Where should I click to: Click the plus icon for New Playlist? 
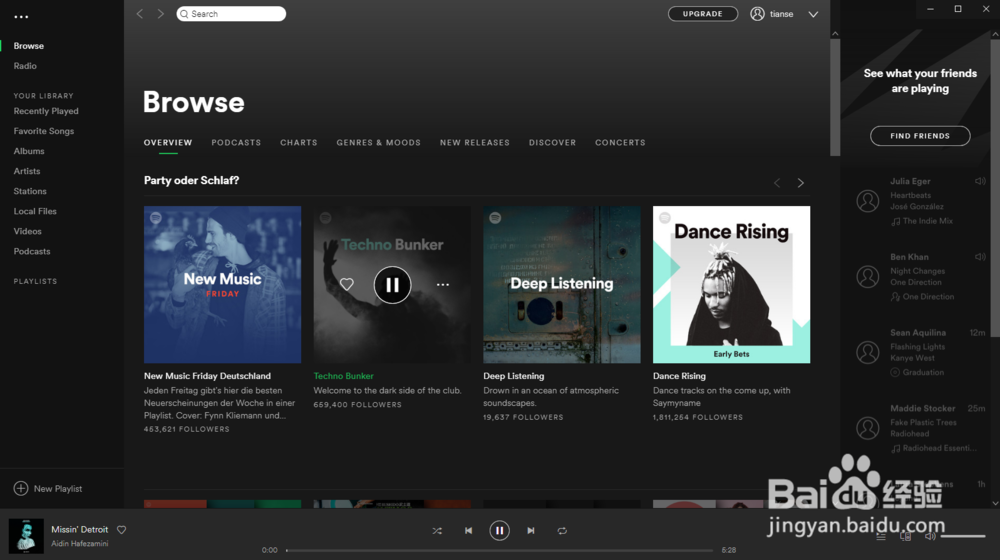click(x=20, y=489)
